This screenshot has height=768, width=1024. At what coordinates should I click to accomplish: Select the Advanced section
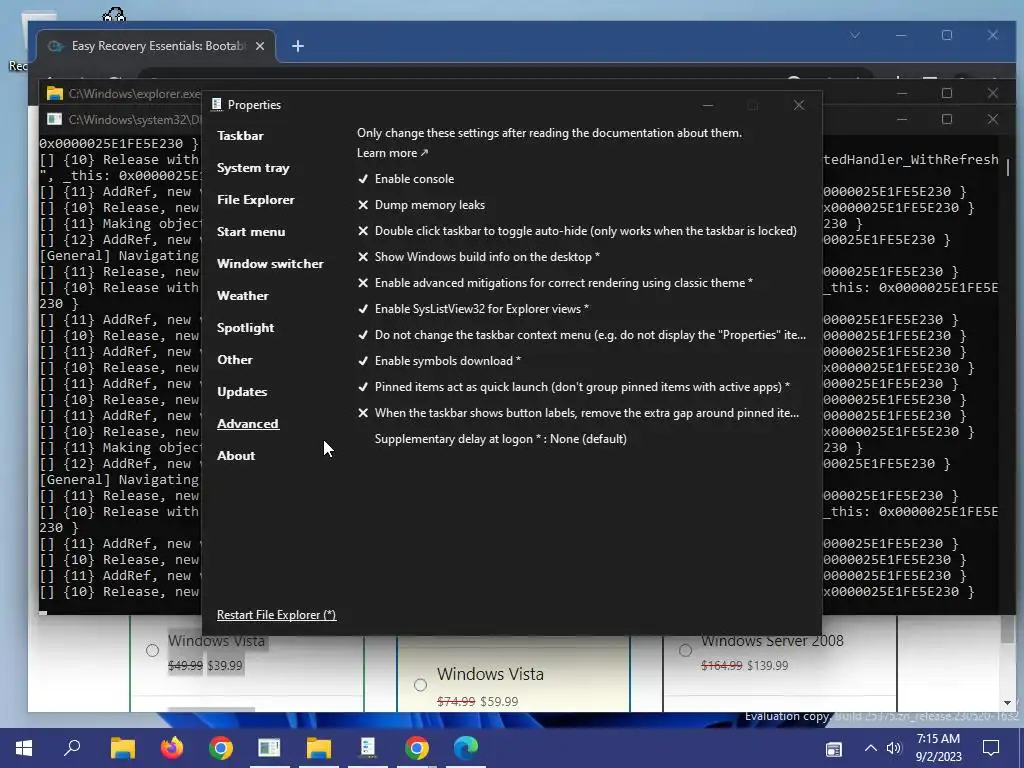248,424
